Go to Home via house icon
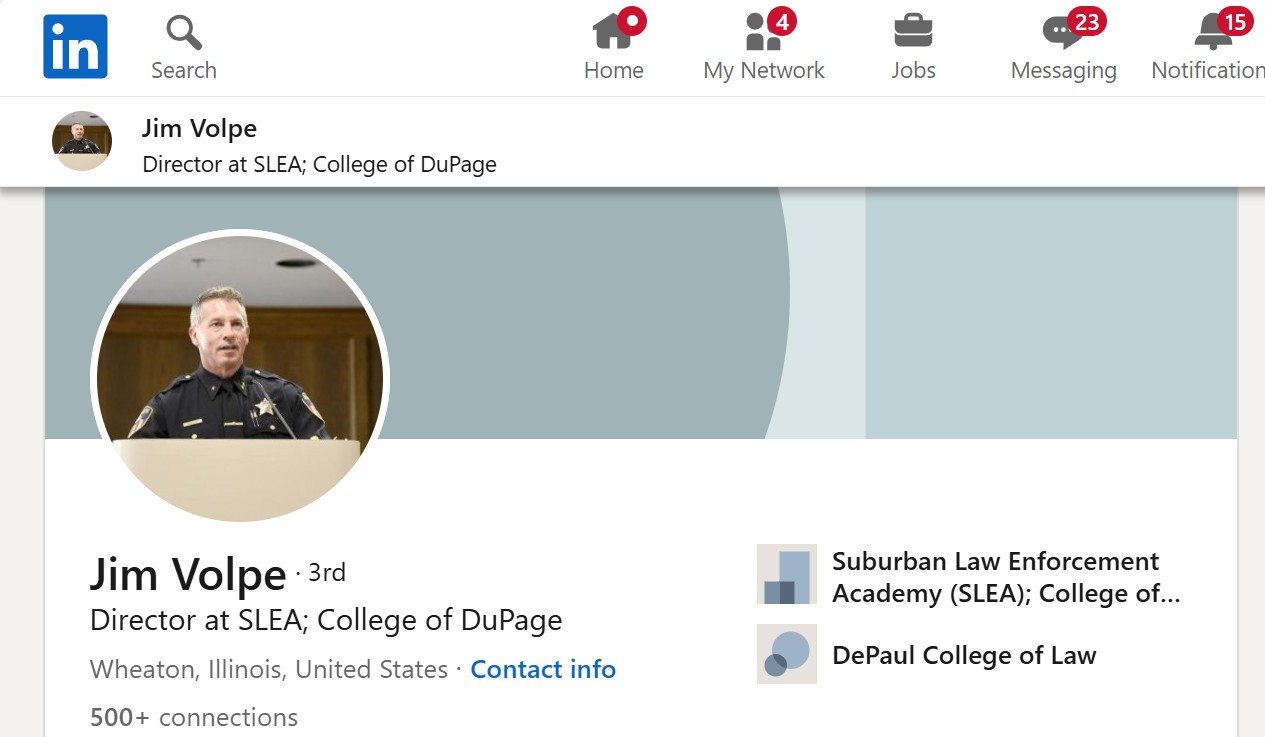This screenshot has width=1265, height=737. click(612, 31)
